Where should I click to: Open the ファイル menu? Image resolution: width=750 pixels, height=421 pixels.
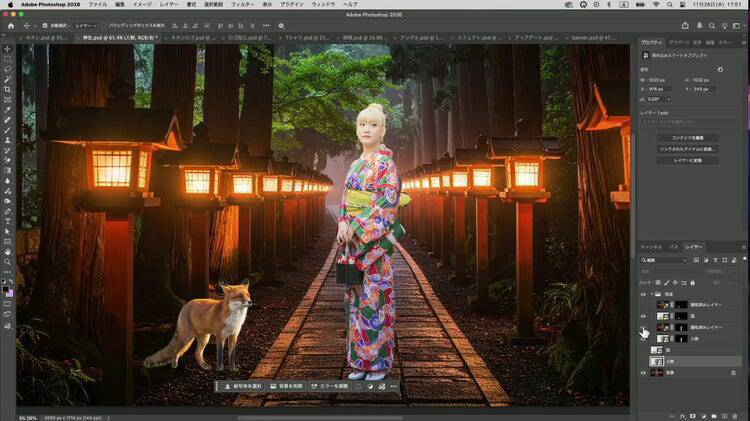(x=98, y=4)
